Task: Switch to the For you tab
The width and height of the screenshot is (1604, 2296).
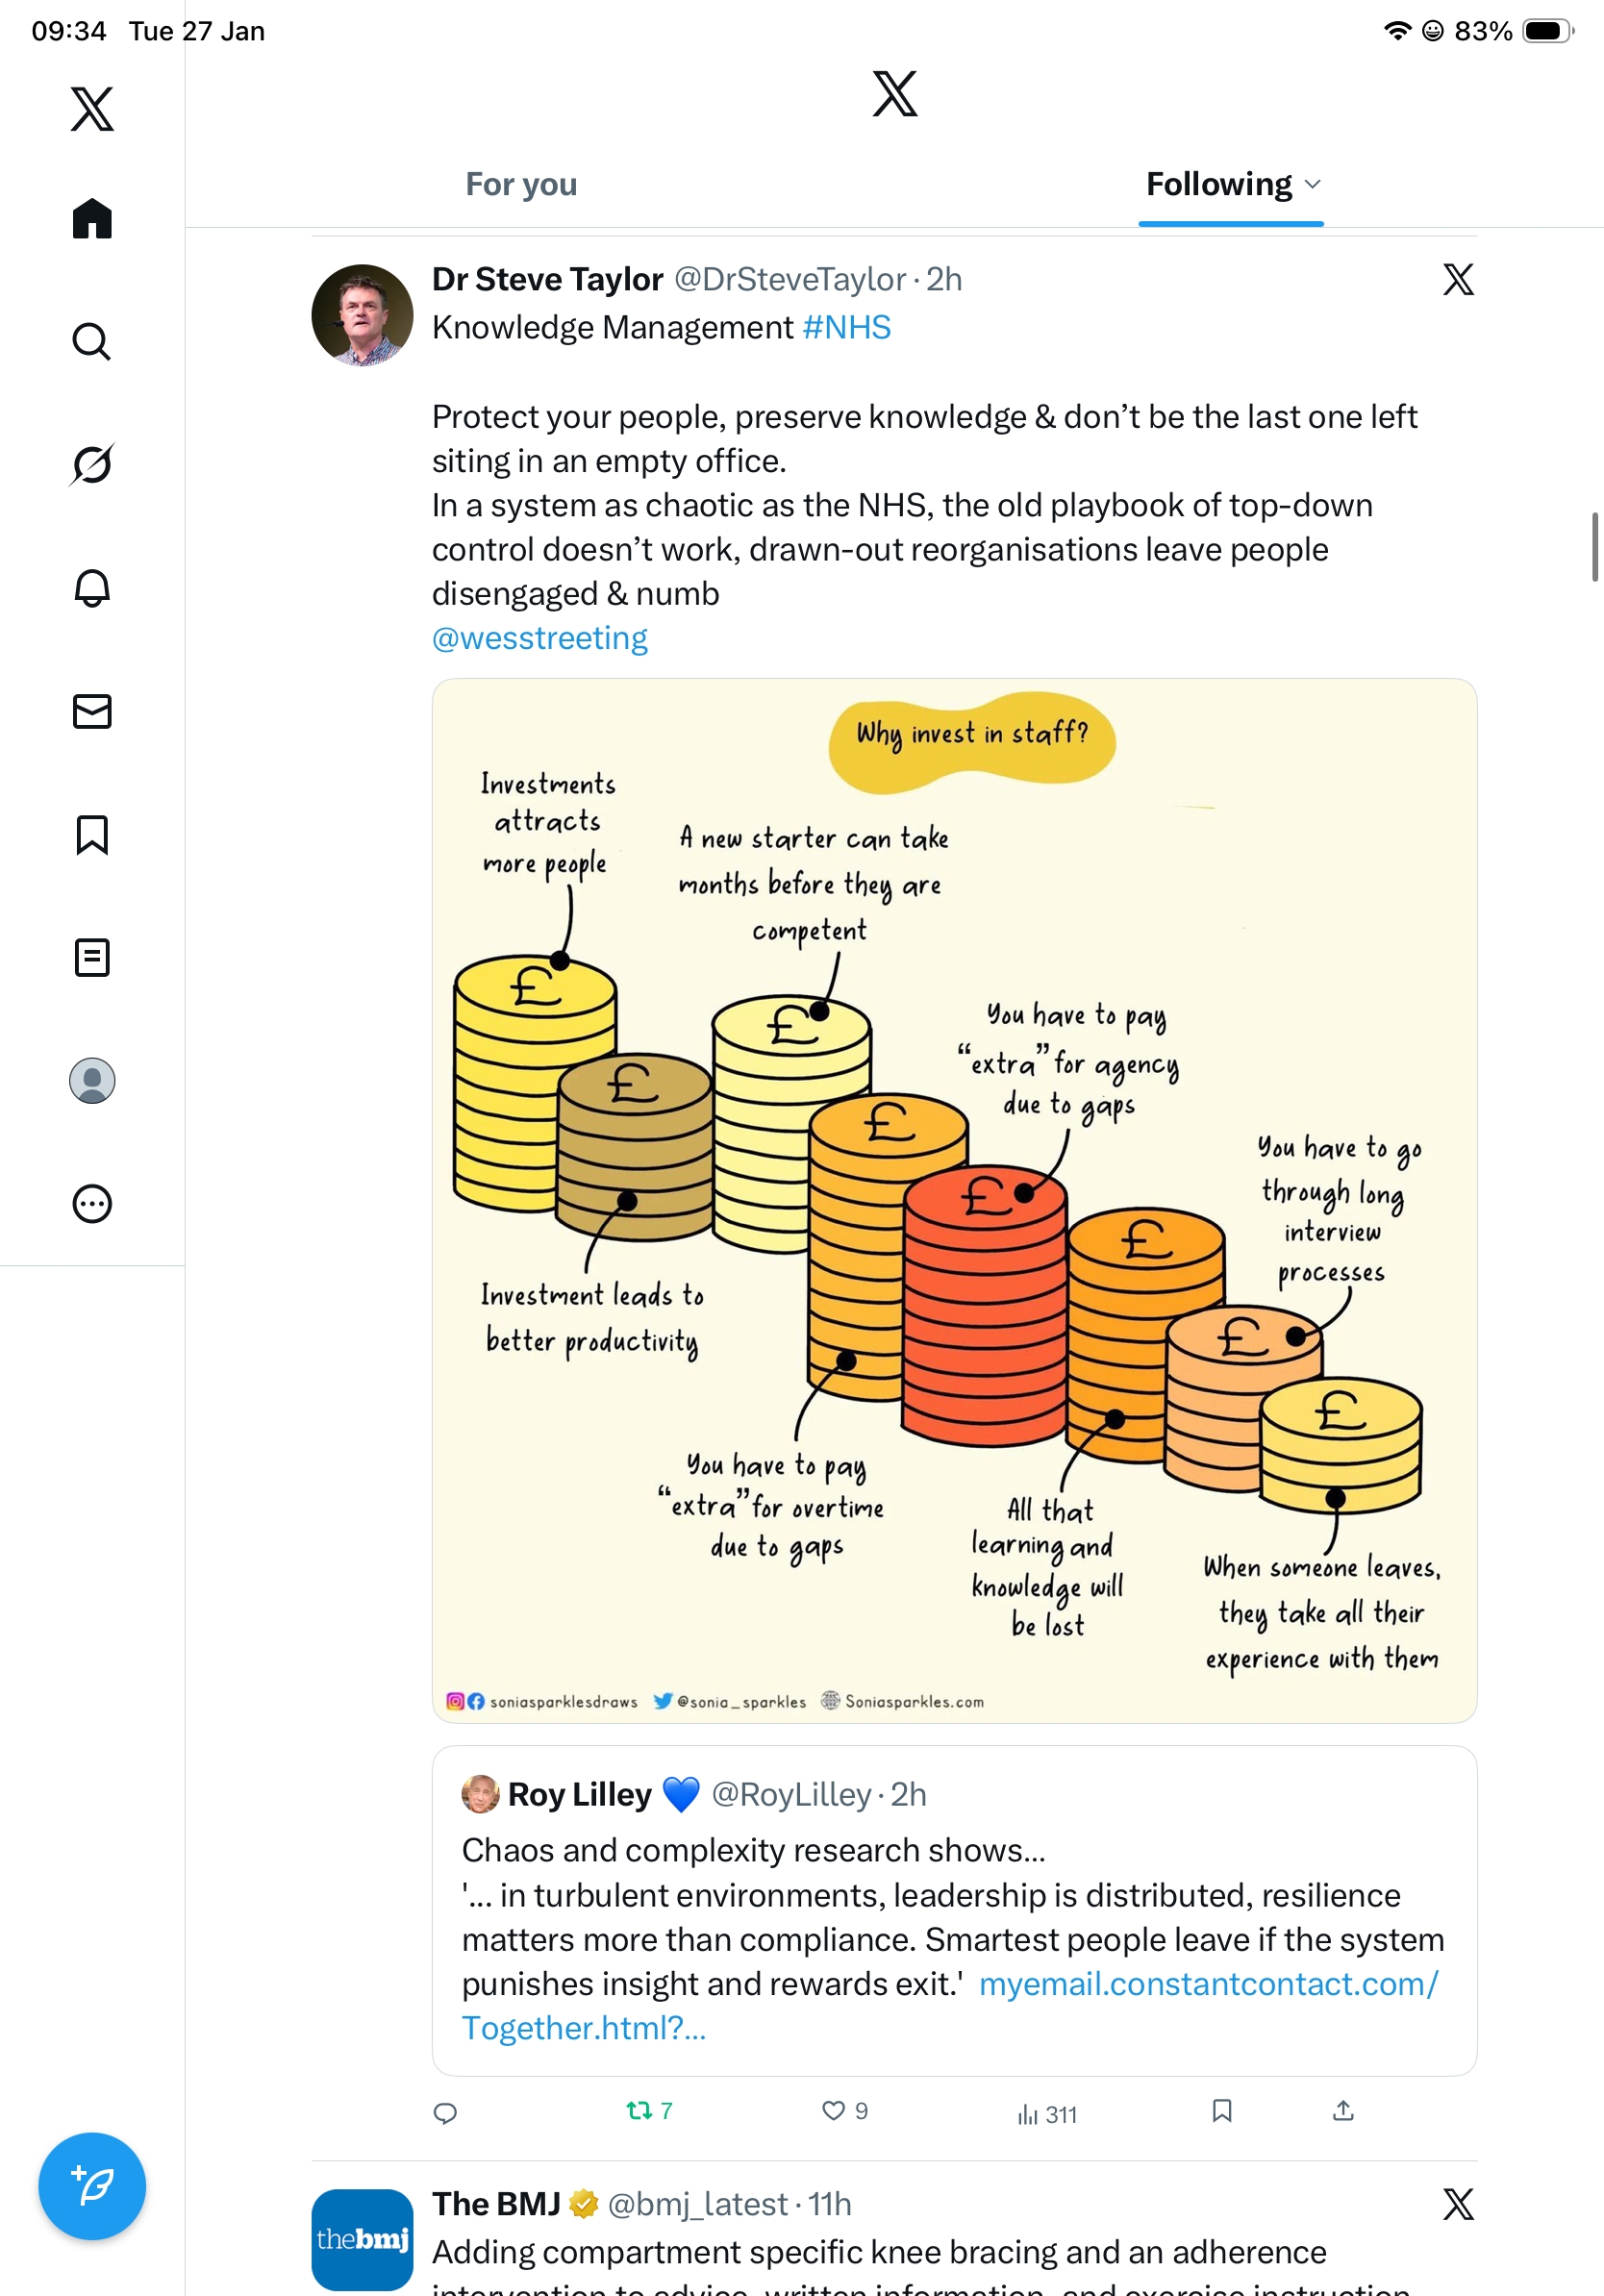Action: pyautogui.click(x=521, y=184)
